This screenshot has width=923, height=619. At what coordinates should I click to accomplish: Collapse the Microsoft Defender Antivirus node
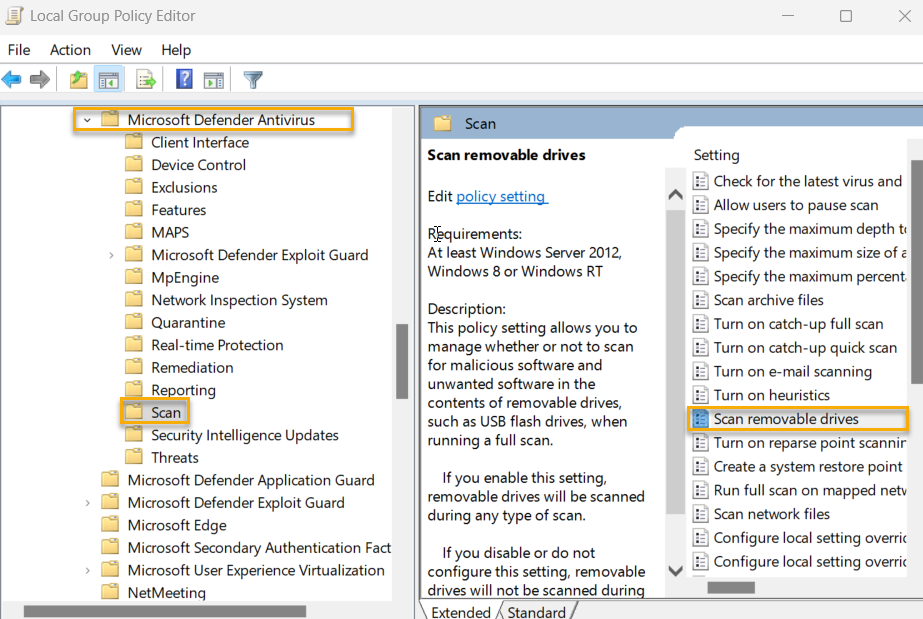point(87,120)
